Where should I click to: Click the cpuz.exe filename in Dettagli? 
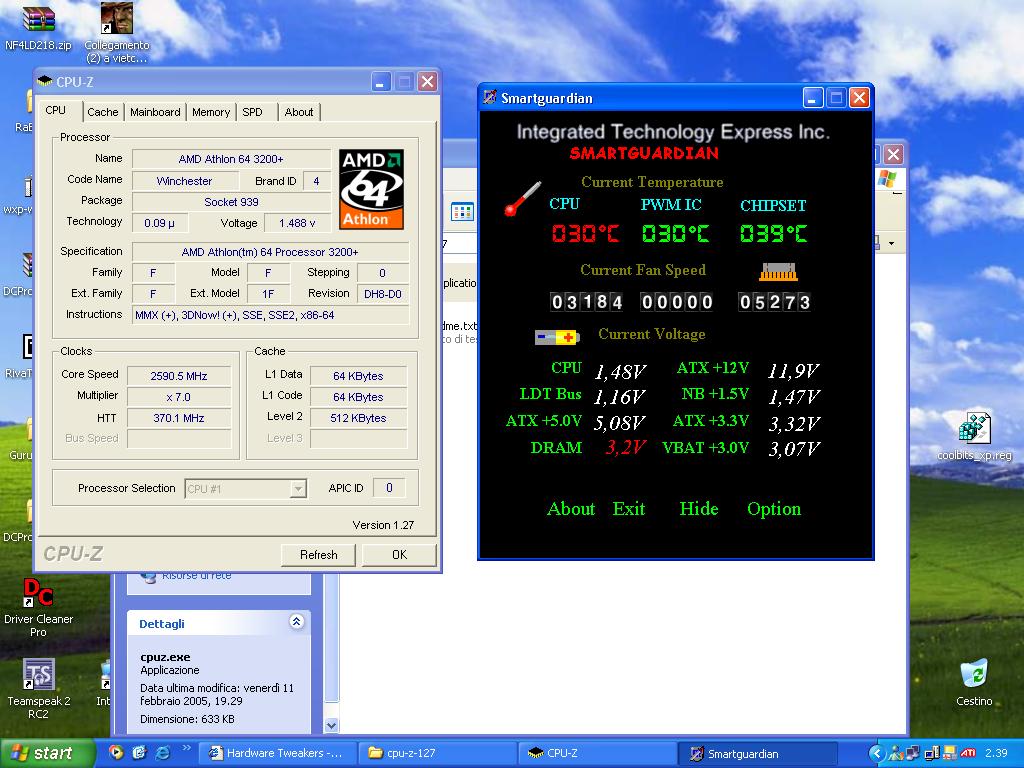[165, 657]
